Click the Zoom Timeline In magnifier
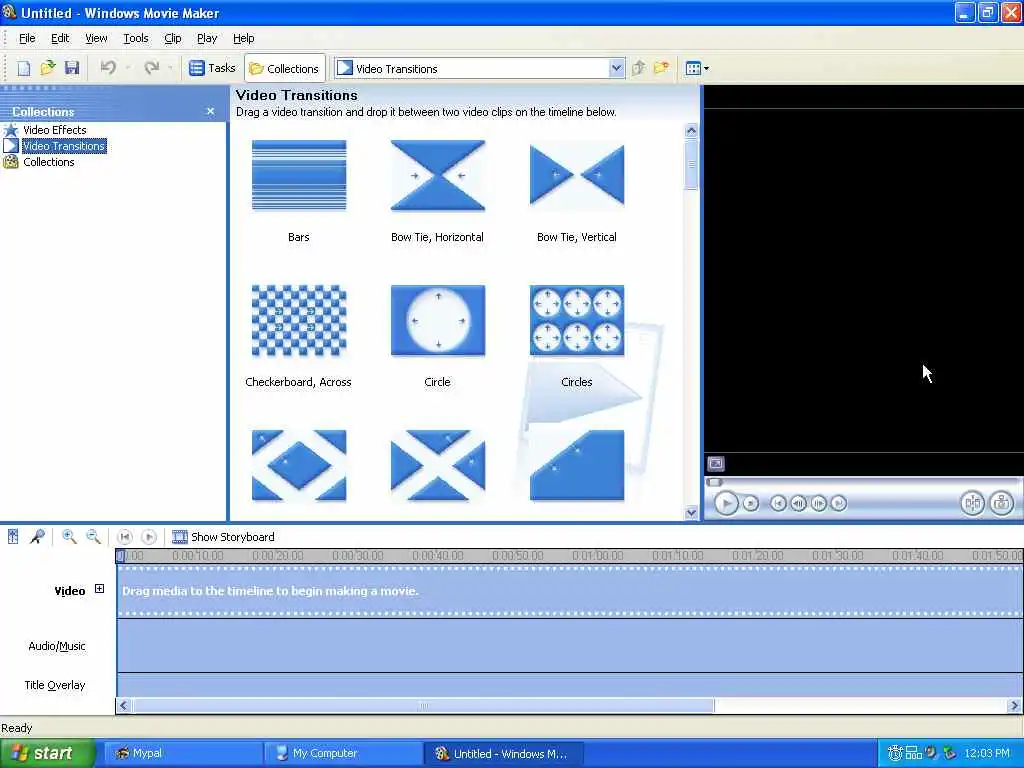 pos(69,537)
